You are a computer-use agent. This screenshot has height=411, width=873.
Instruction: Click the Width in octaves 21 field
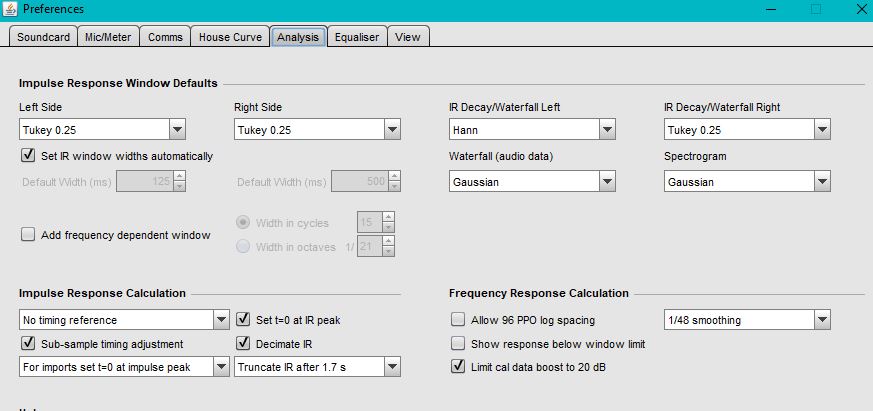tap(369, 246)
